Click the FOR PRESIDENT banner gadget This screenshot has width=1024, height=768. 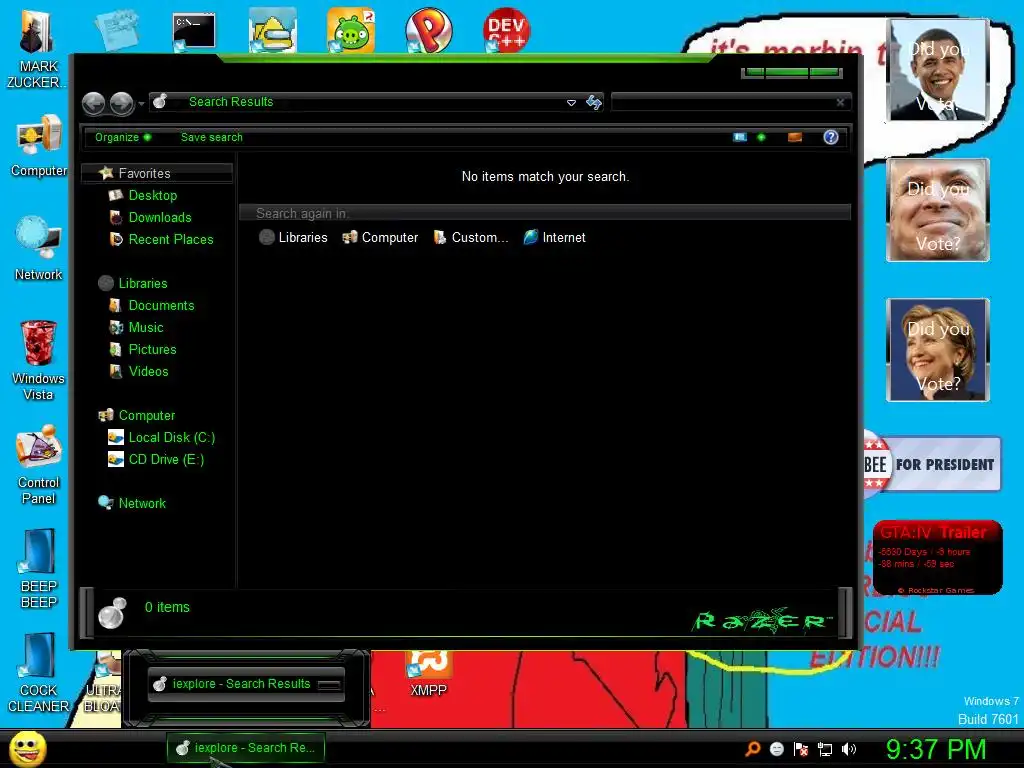pyautogui.click(x=932, y=464)
